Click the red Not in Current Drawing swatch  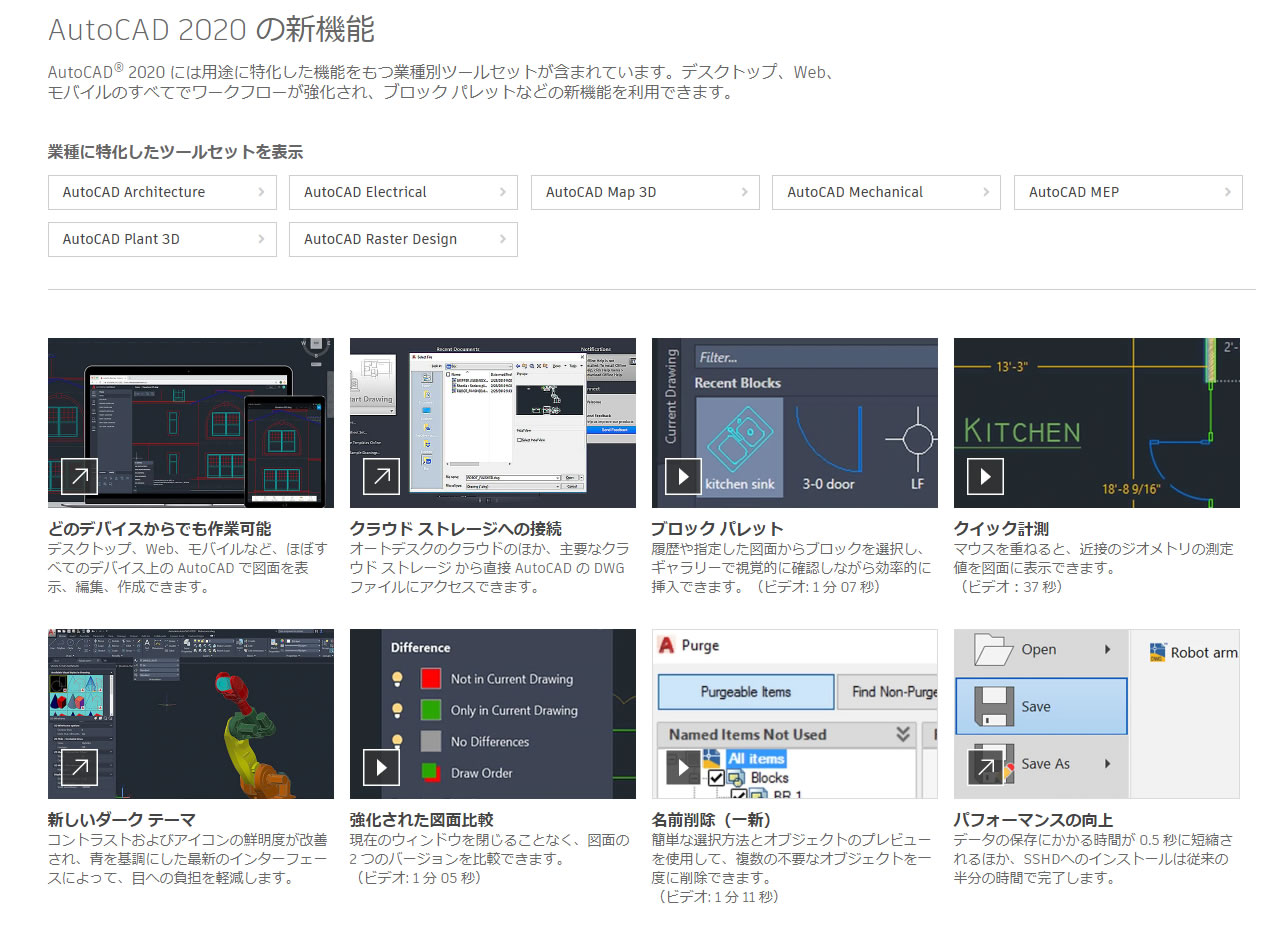[x=431, y=679]
